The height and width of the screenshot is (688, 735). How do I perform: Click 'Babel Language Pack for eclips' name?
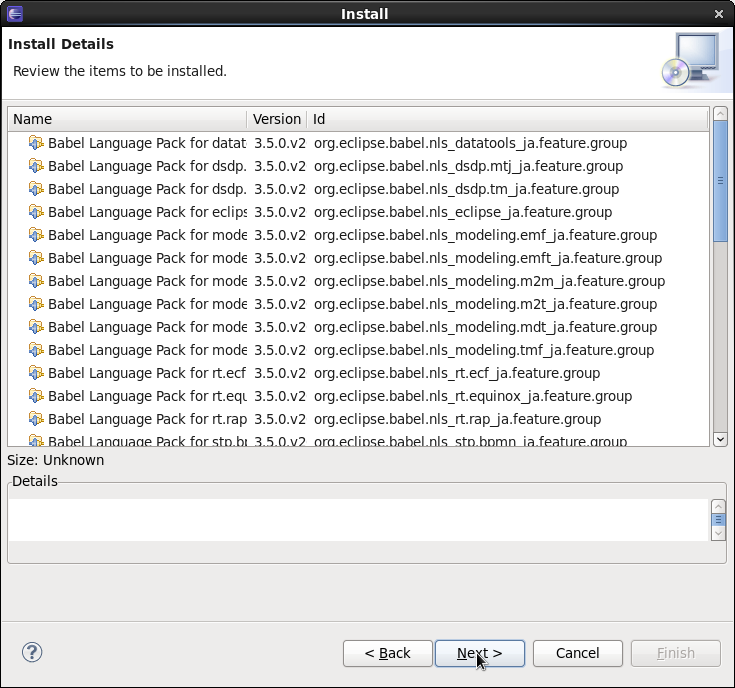[147, 212]
